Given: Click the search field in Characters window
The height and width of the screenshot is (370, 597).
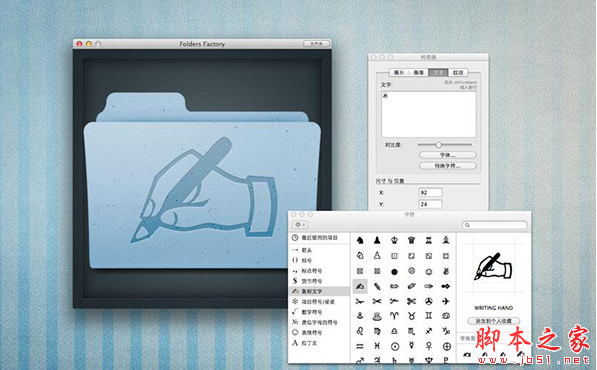Looking at the screenshot, I should 495,225.
